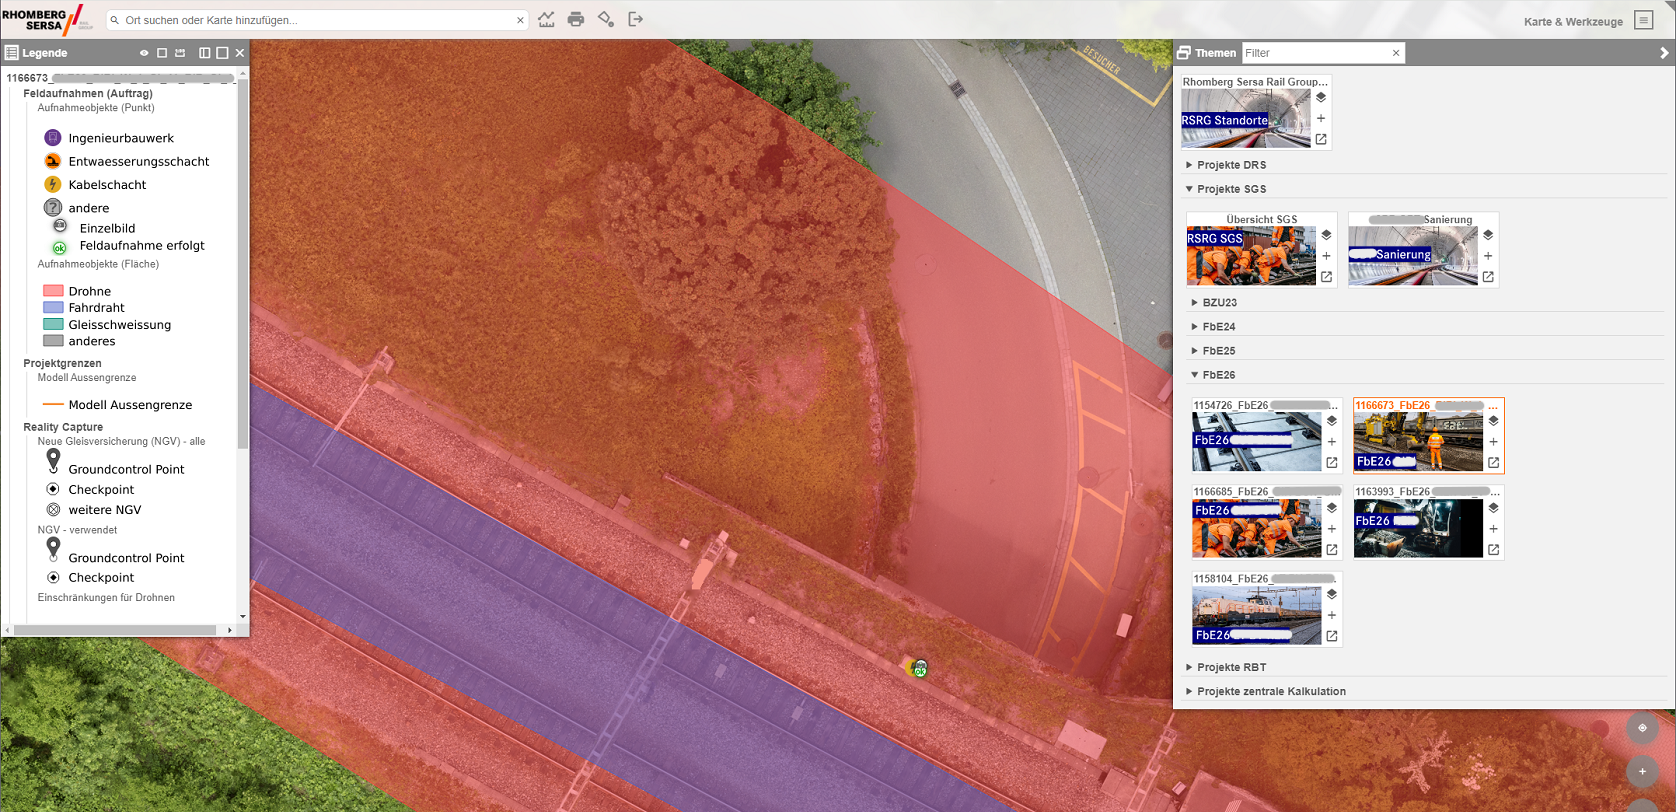Click layers icon on 1158104_FbE26 card

1332,594
